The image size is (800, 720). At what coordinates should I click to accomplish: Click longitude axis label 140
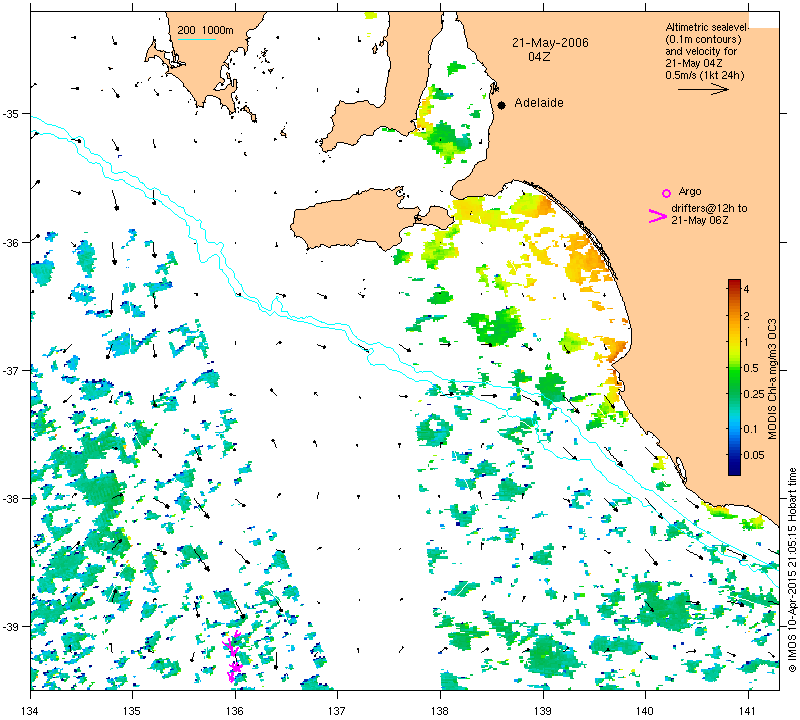point(645,710)
